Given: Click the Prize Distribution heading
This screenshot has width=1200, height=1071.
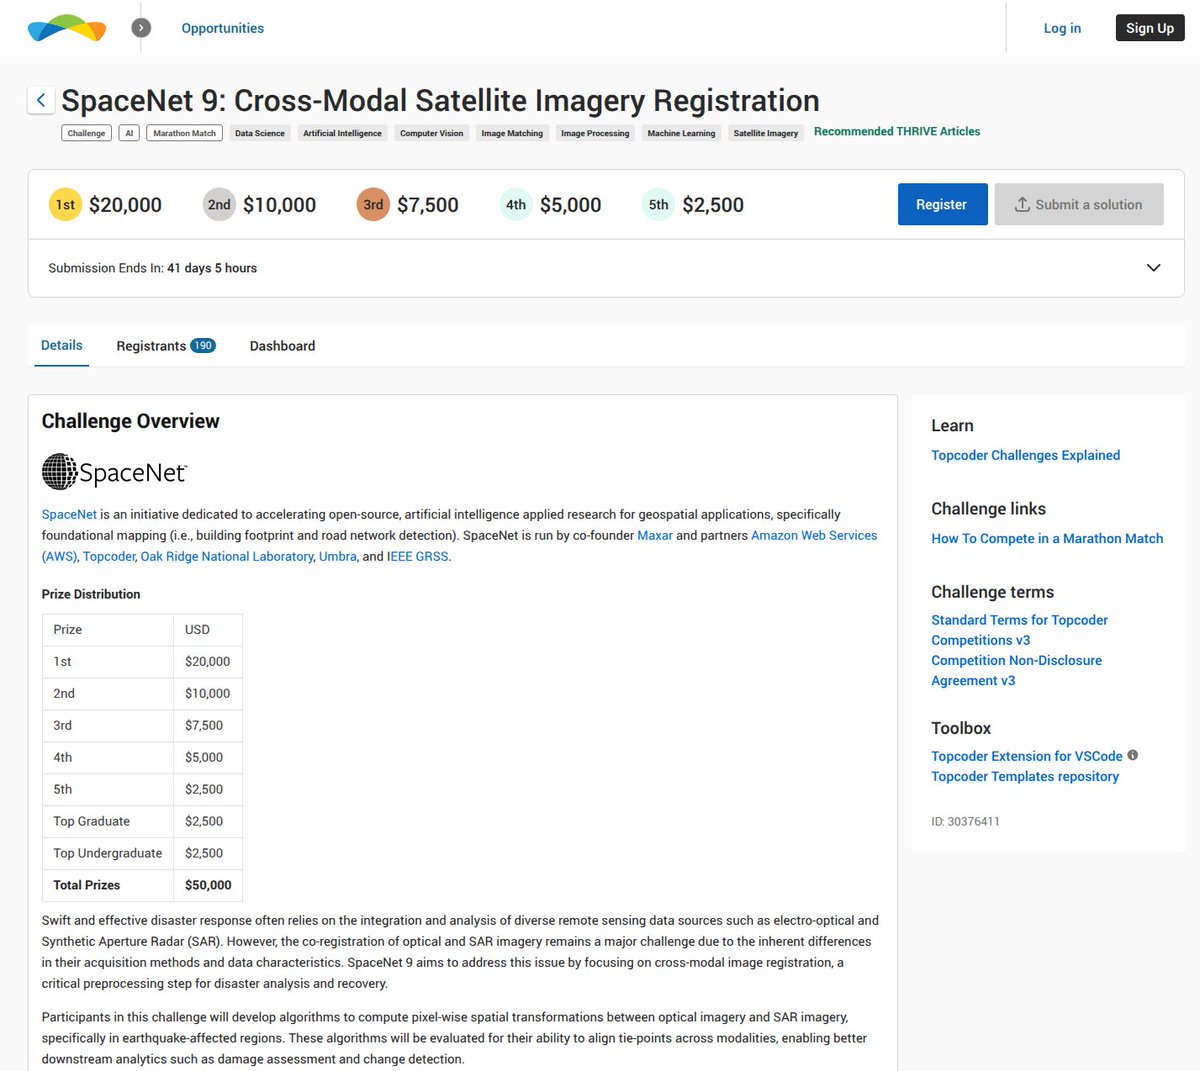Looking at the screenshot, I should (x=91, y=594).
